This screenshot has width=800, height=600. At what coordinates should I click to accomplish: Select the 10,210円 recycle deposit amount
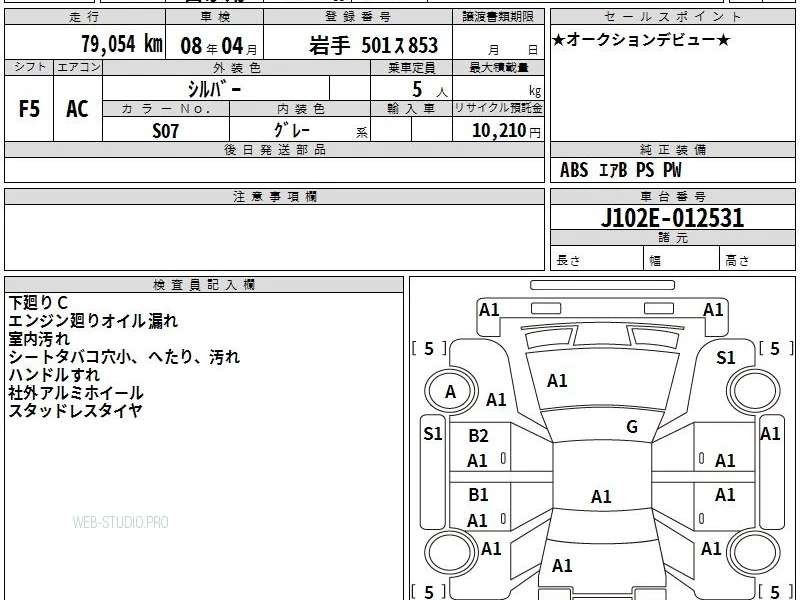506,131
